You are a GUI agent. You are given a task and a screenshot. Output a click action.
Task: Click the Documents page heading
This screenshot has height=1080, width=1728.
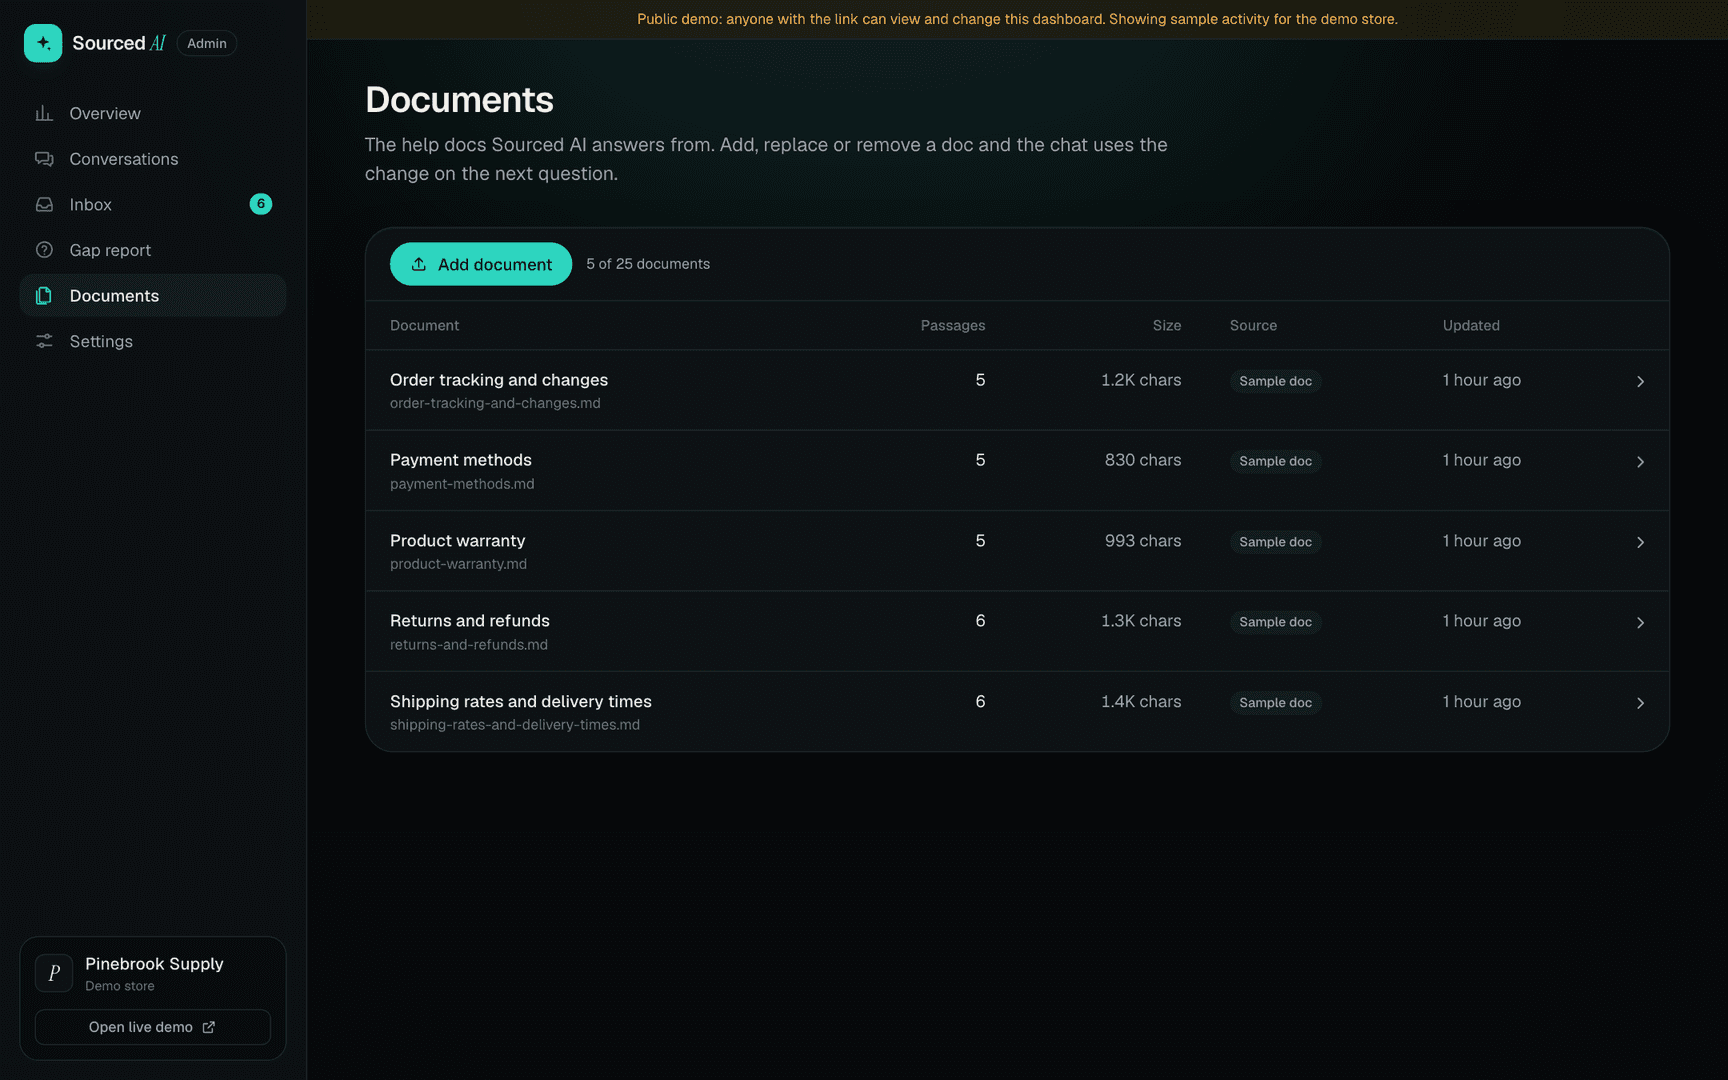click(459, 100)
